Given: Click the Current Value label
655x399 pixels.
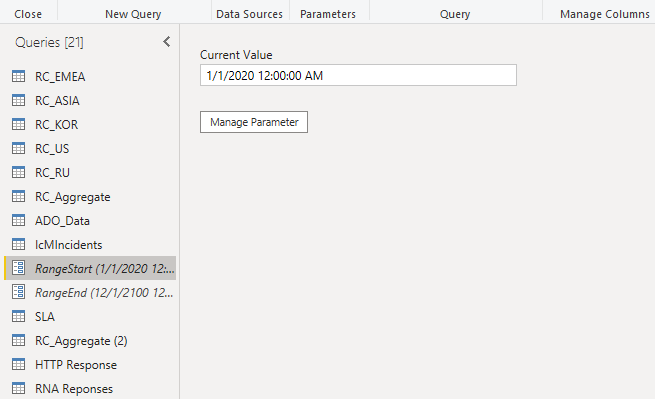Looking at the screenshot, I should pos(236,55).
